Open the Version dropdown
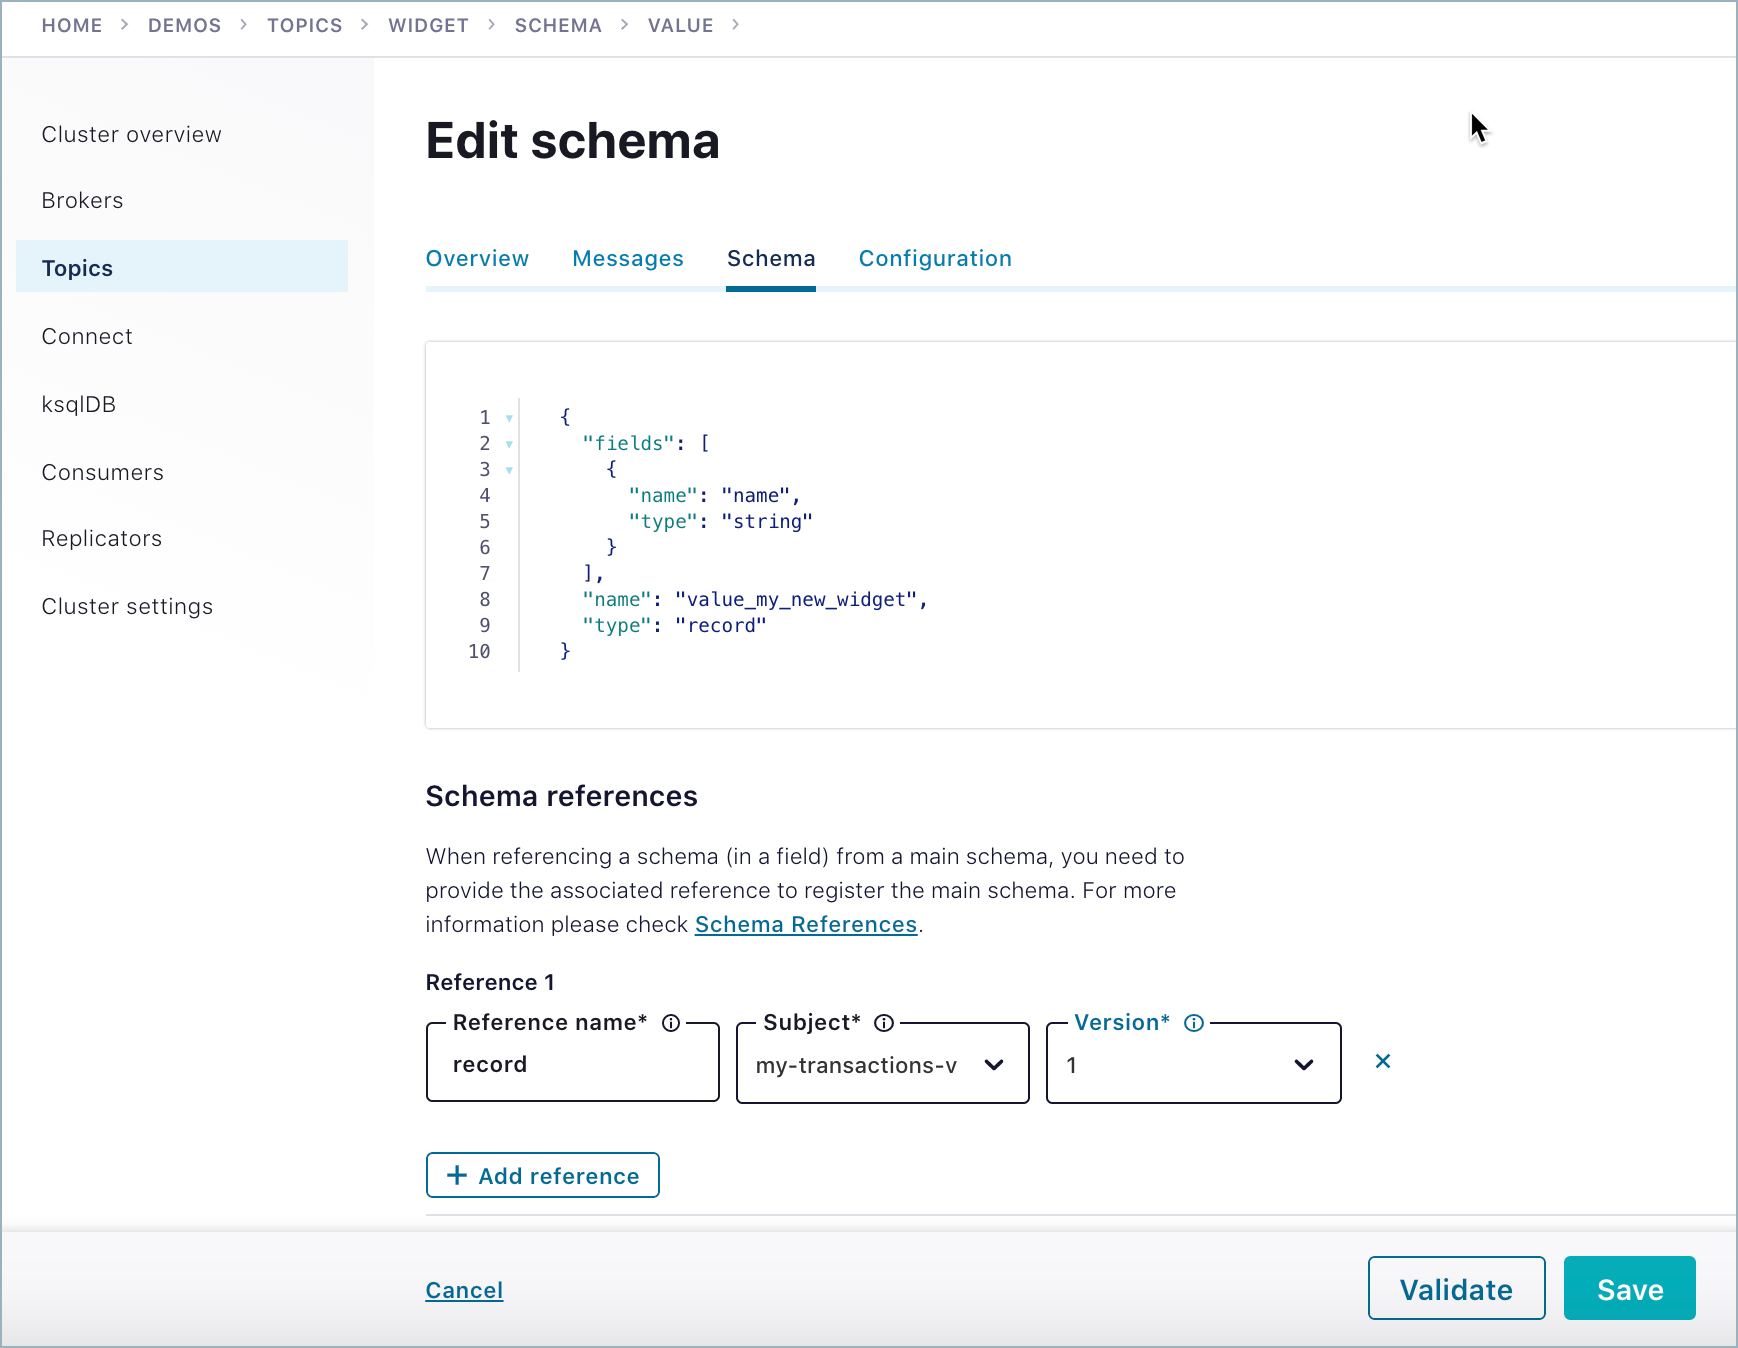The image size is (1738, 1348). point(1192,1064)
